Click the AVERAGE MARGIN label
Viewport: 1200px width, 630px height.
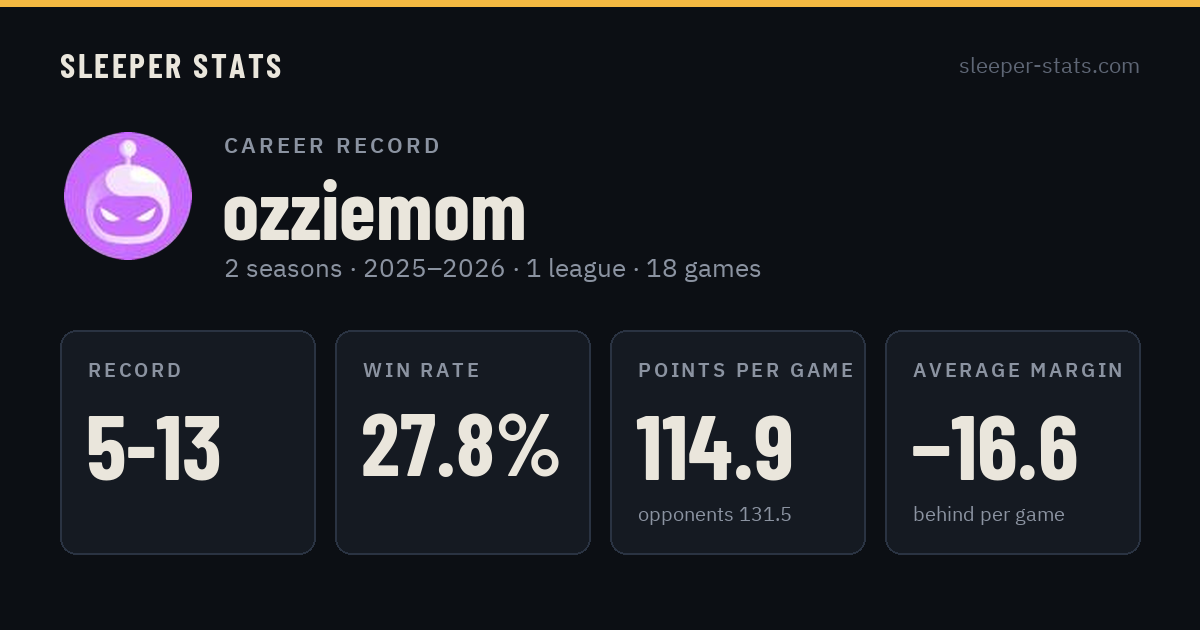1018,370
